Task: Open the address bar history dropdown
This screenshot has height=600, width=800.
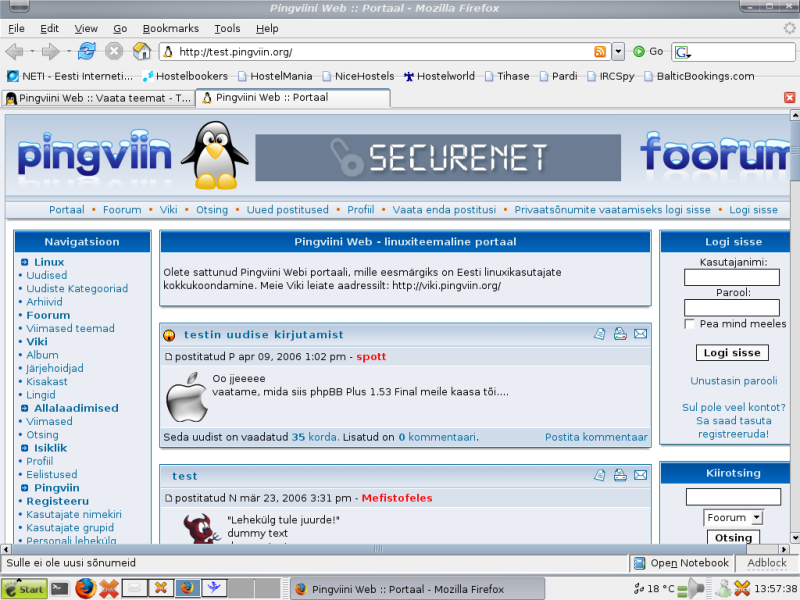Action: click(618, 52)
